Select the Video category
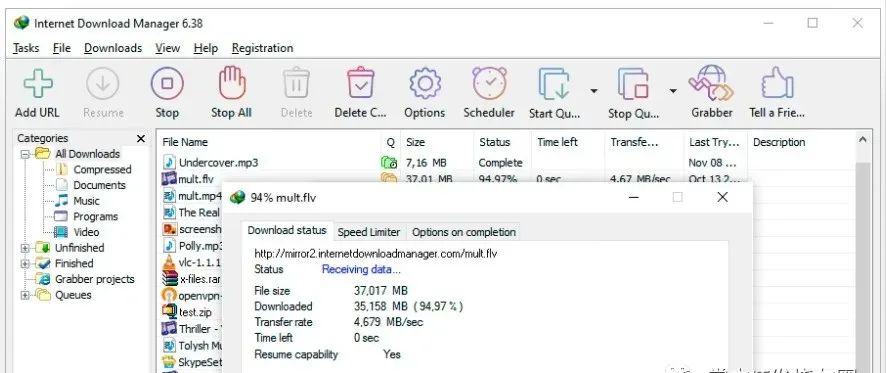This screenshot has width=886, height=373. pos(86,232)
